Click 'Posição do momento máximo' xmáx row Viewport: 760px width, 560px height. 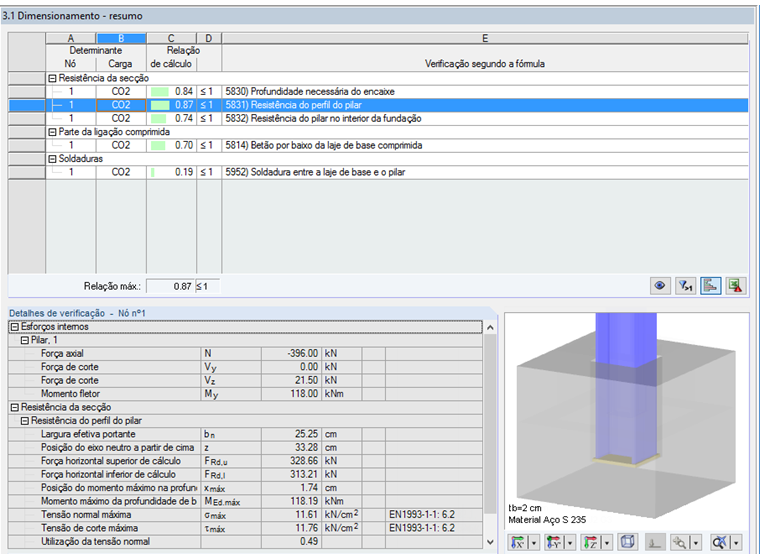tap(245, 488)
